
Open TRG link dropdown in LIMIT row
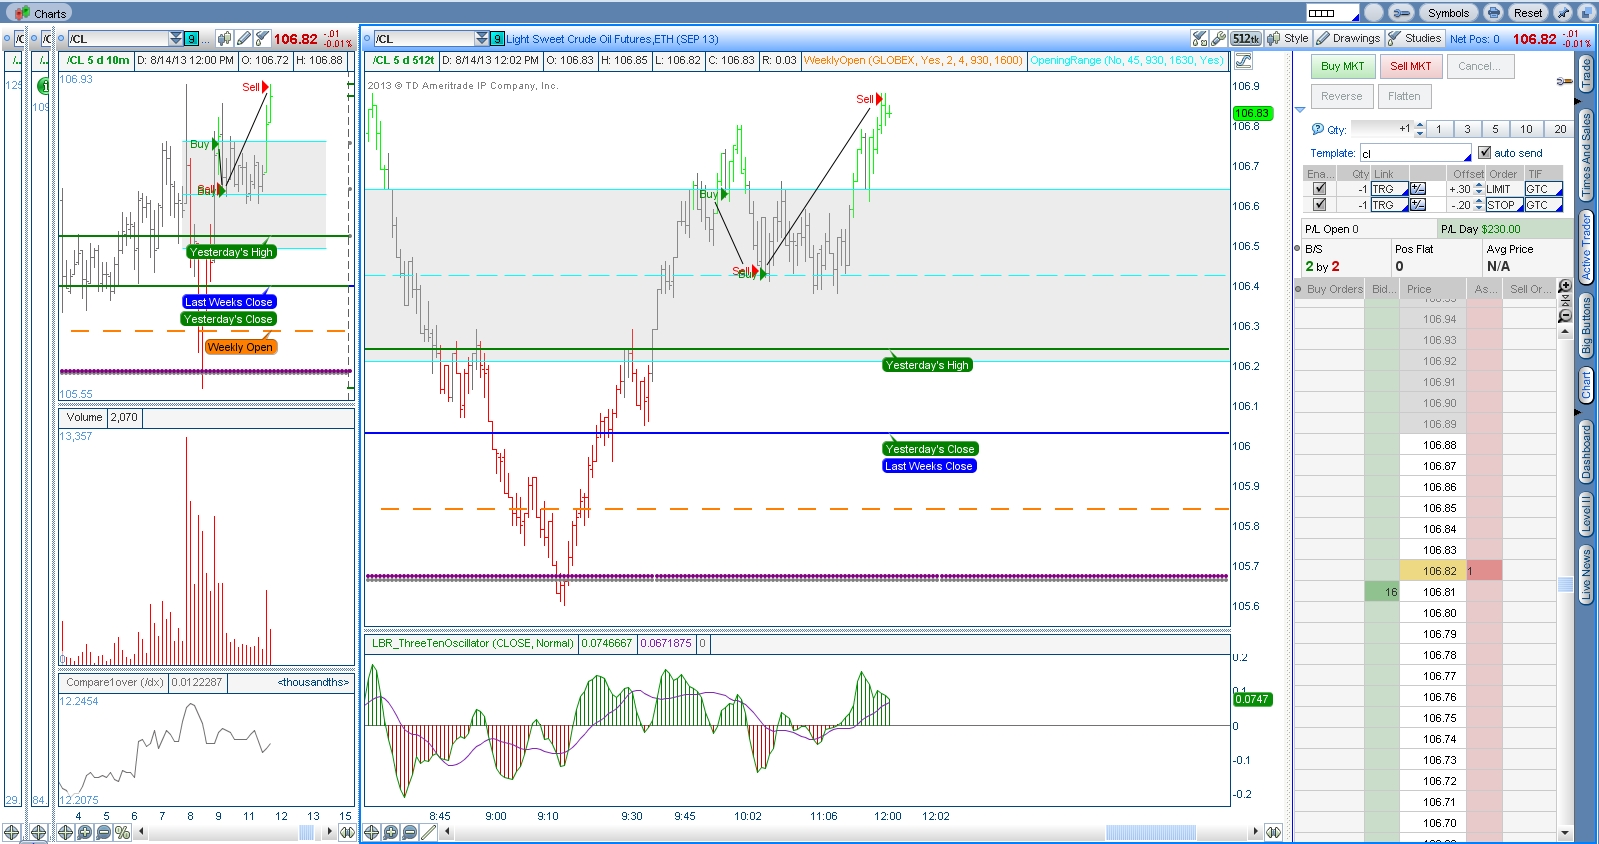1389,189
